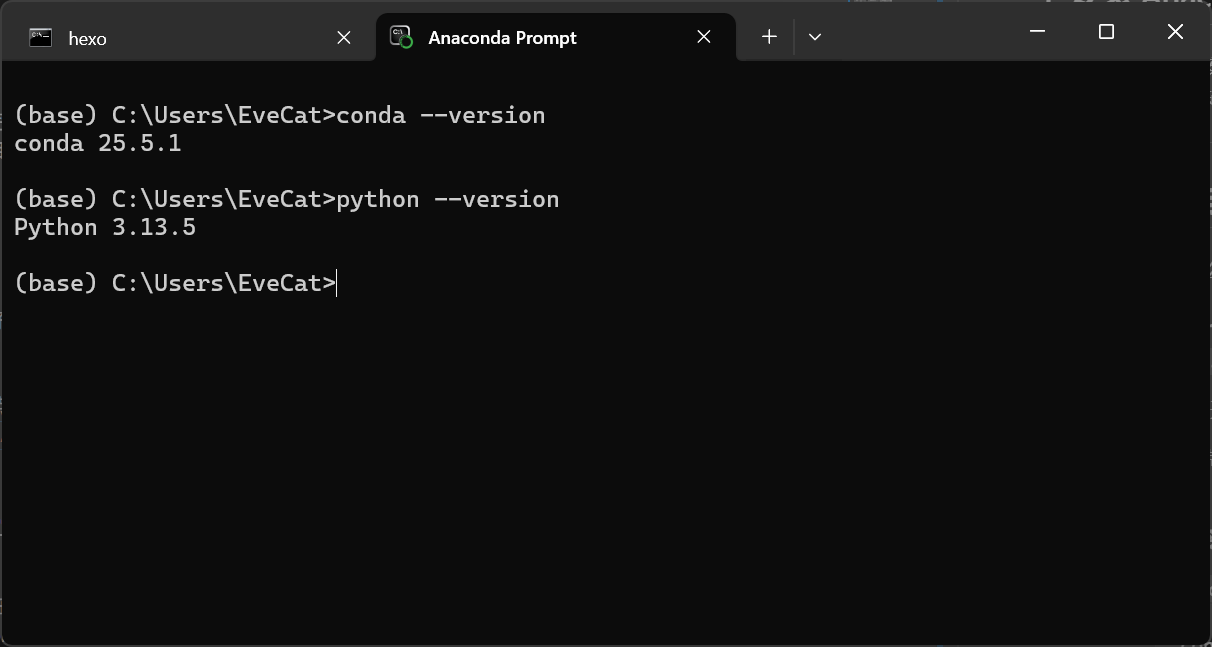Click empty title bar space right of dropdown
The width and height of the screenshot is (1212, 647).
click(x=920, y=36)
